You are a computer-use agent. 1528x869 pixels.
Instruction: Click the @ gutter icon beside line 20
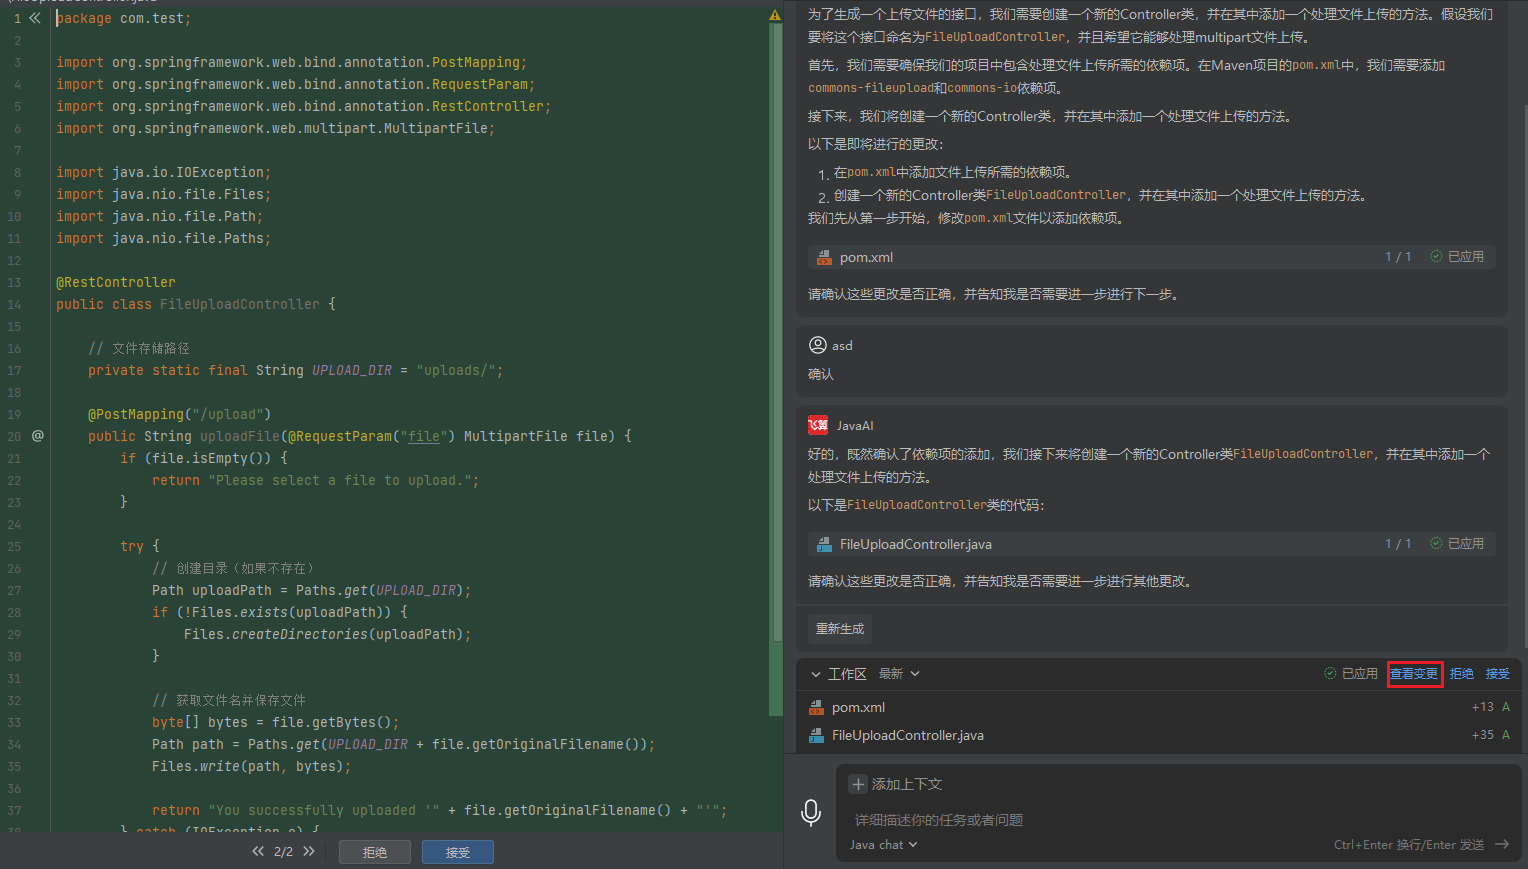coord(37,436)
